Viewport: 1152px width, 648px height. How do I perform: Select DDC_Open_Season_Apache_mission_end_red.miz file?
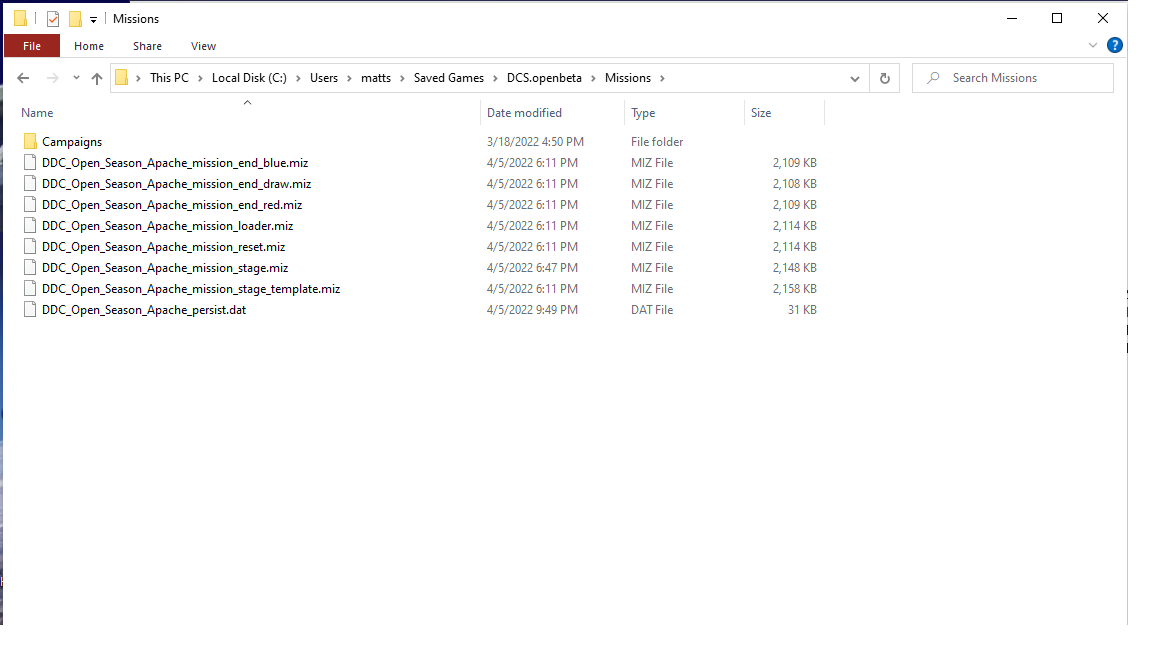[172, 205]
